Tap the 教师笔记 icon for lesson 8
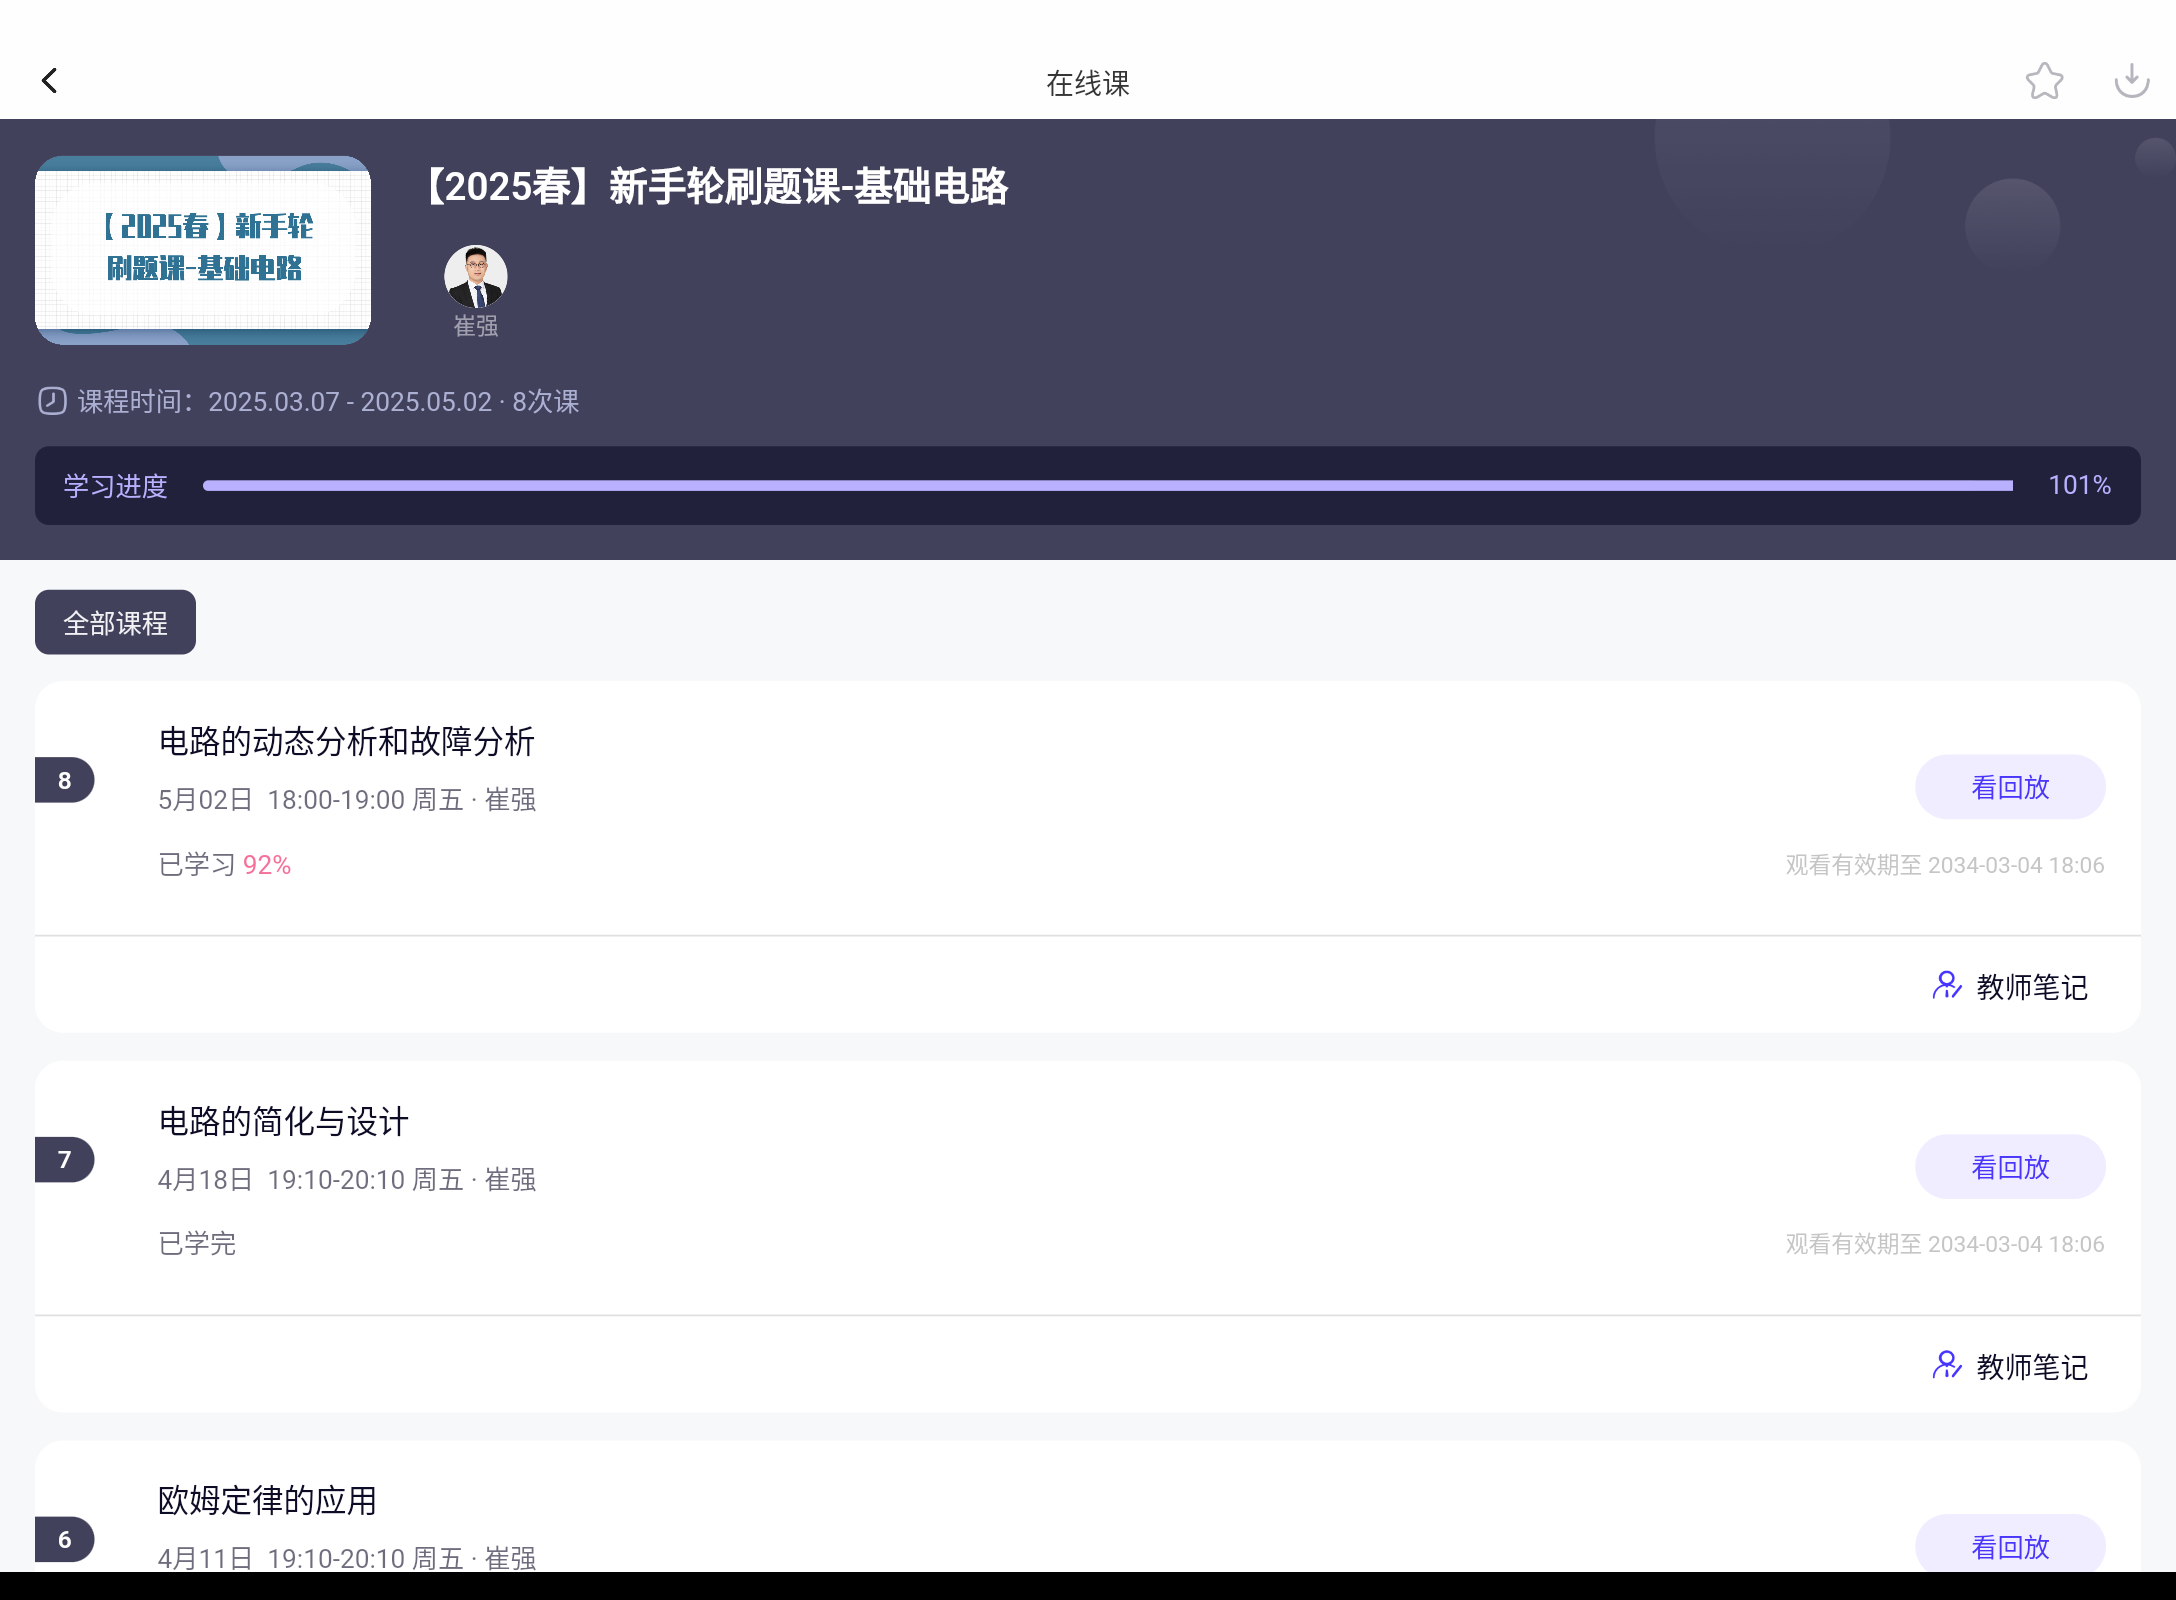The image size is (2176, 1600). click(x=1946, y=986)
